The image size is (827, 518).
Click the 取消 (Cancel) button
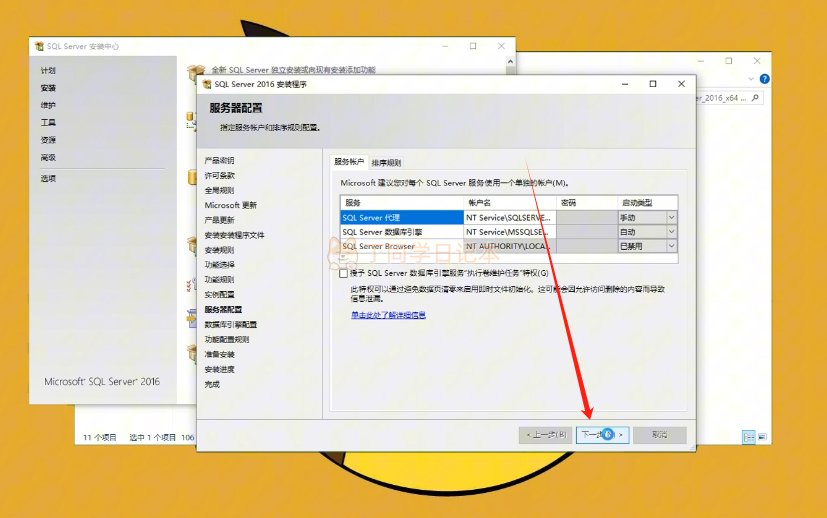click(659, 435)
